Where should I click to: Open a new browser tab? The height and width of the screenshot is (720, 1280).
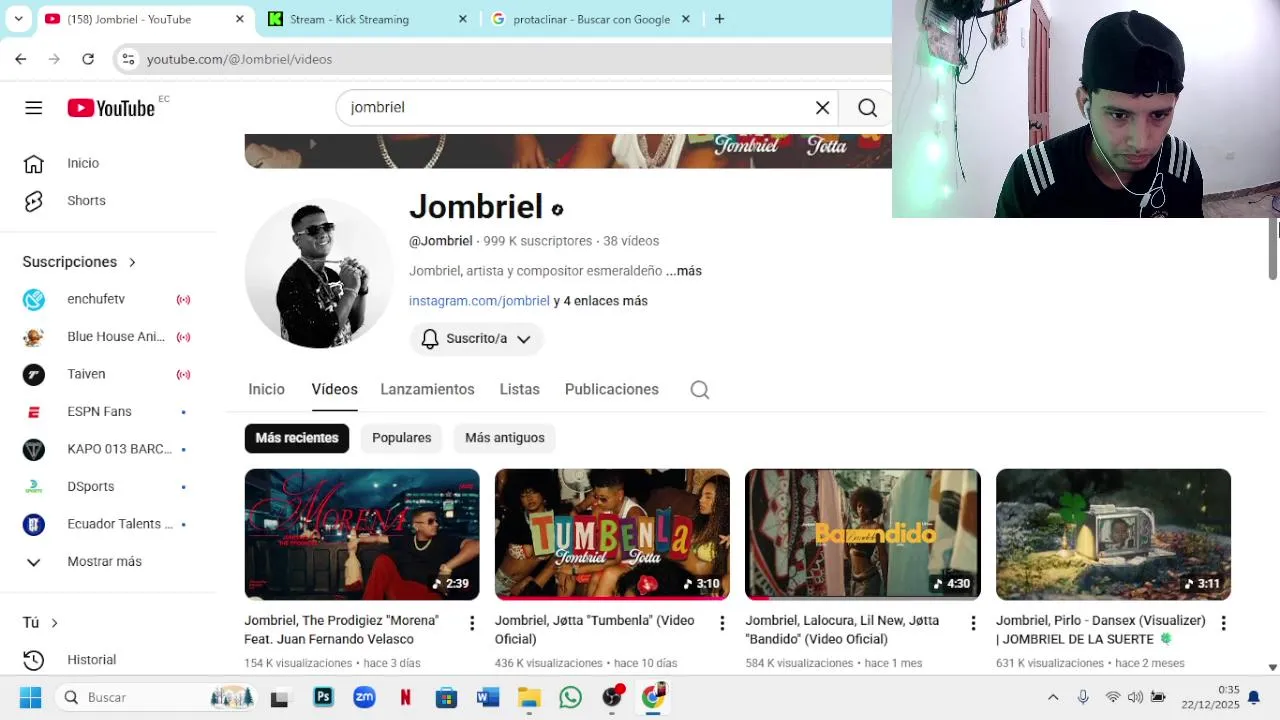tap(719, 19)
